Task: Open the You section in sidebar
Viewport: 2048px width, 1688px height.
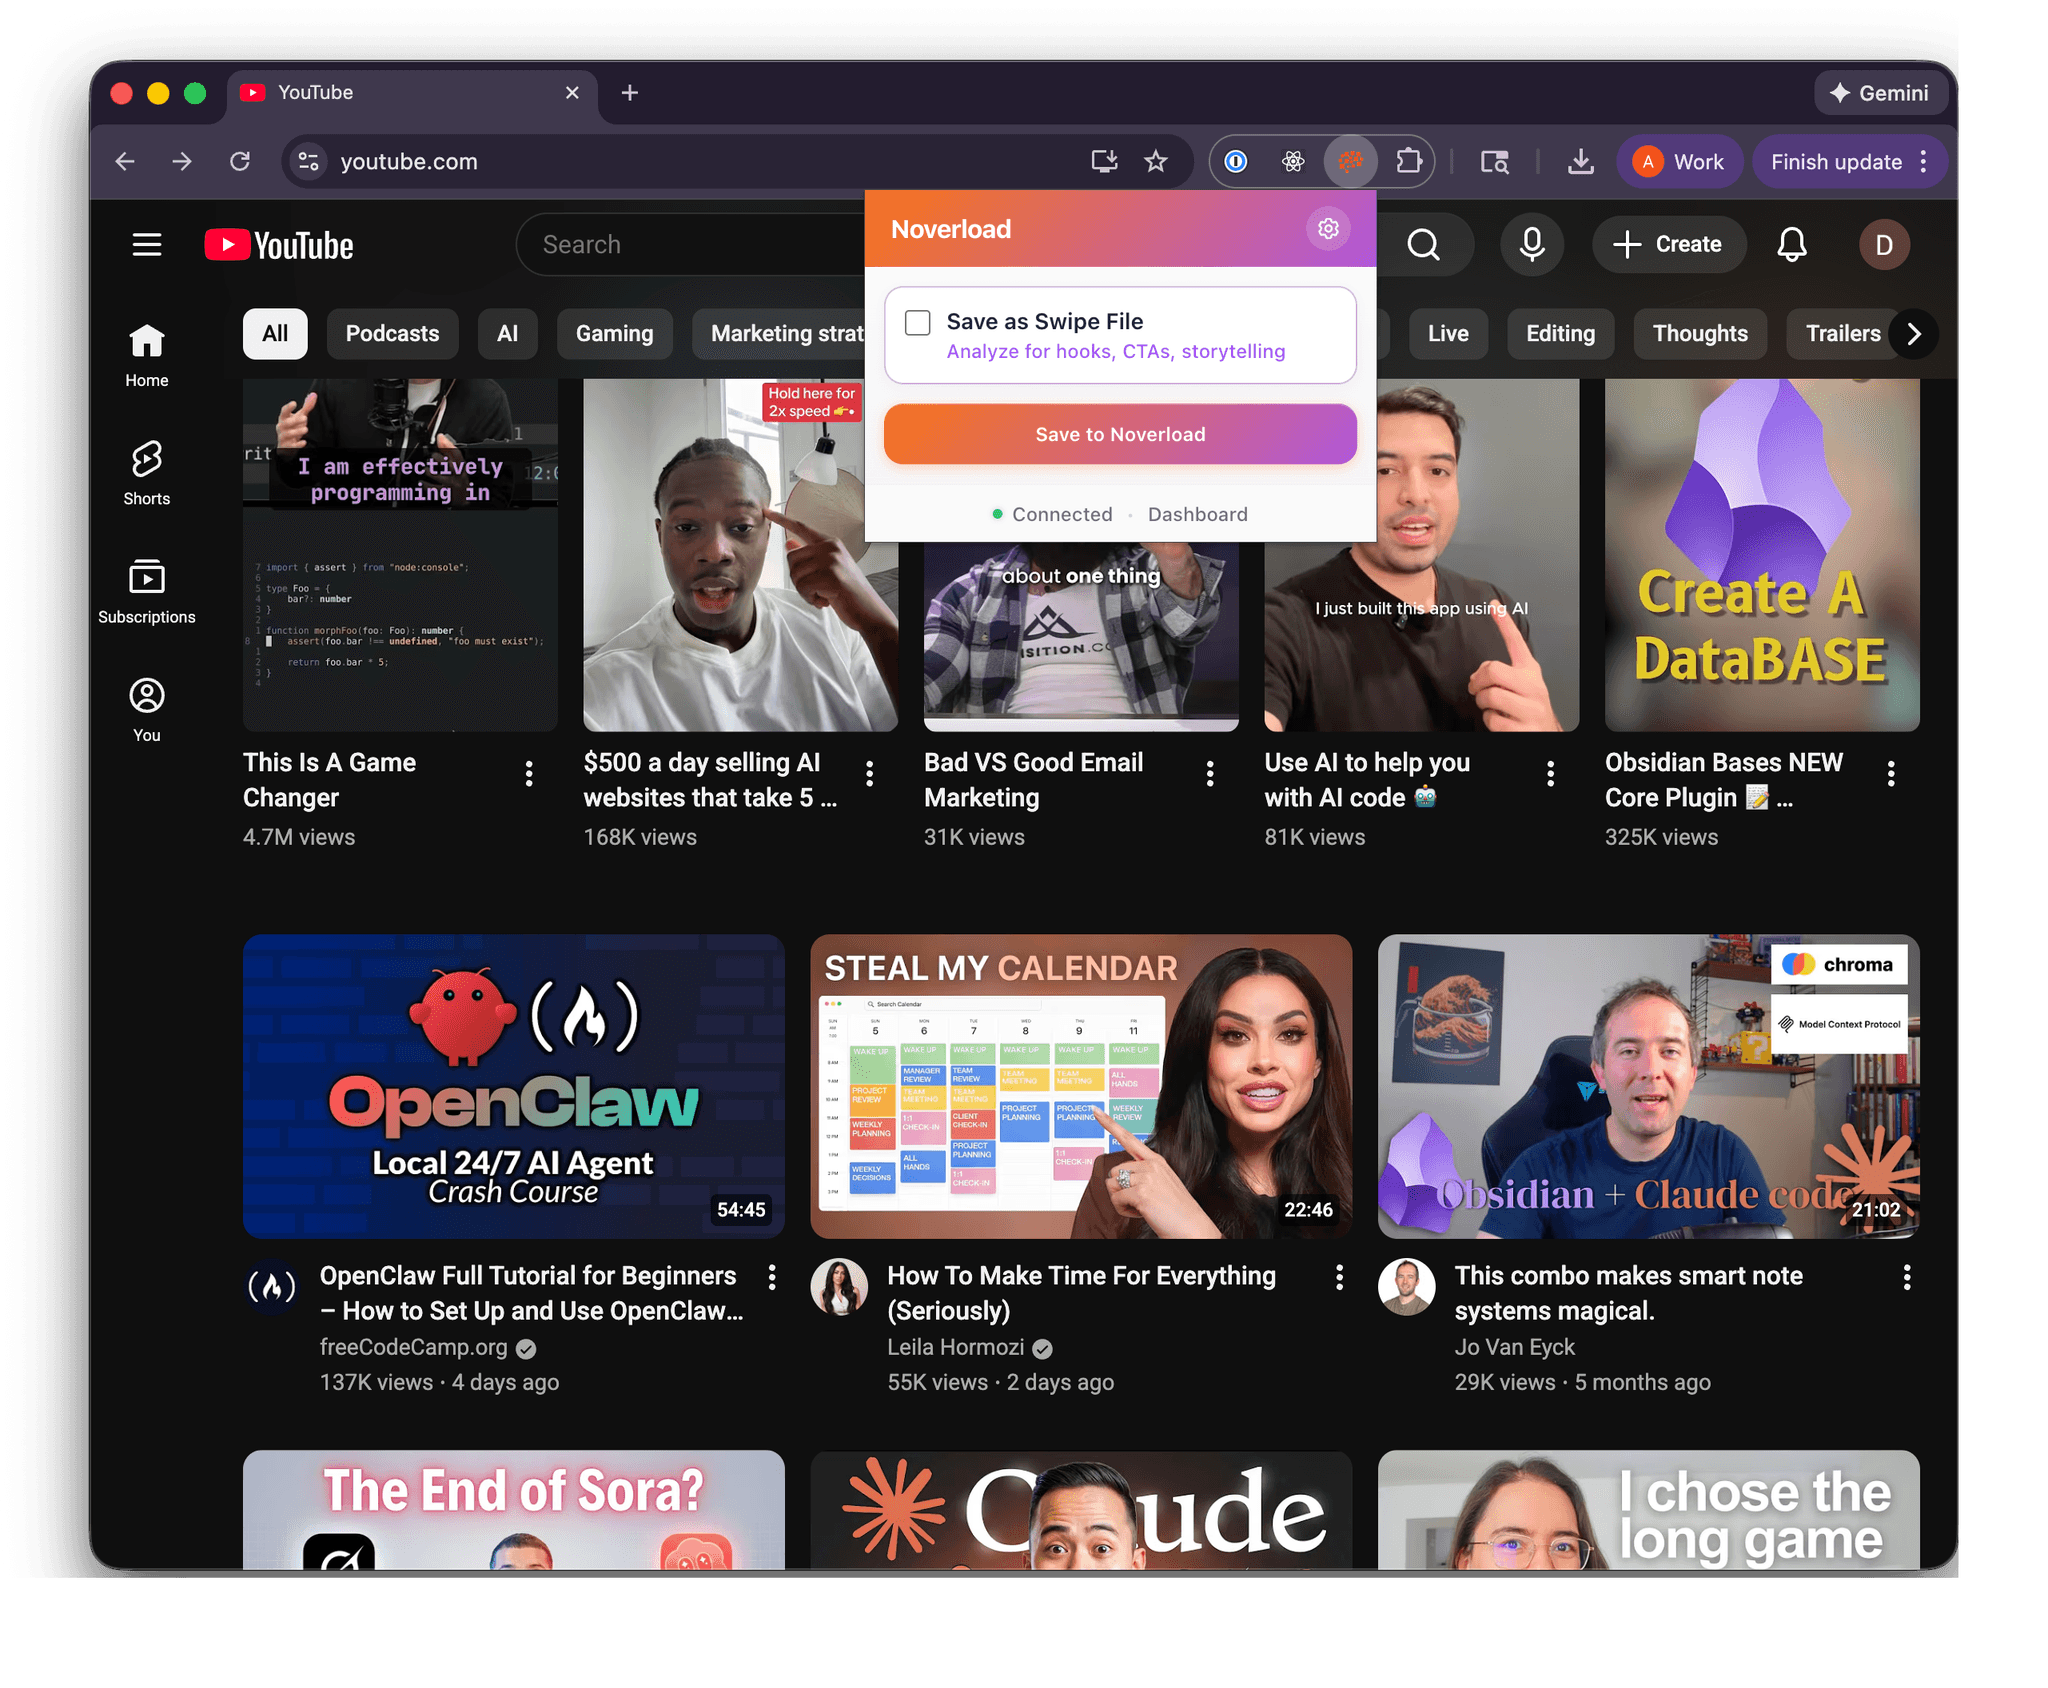Action: [x=147, y=710]
